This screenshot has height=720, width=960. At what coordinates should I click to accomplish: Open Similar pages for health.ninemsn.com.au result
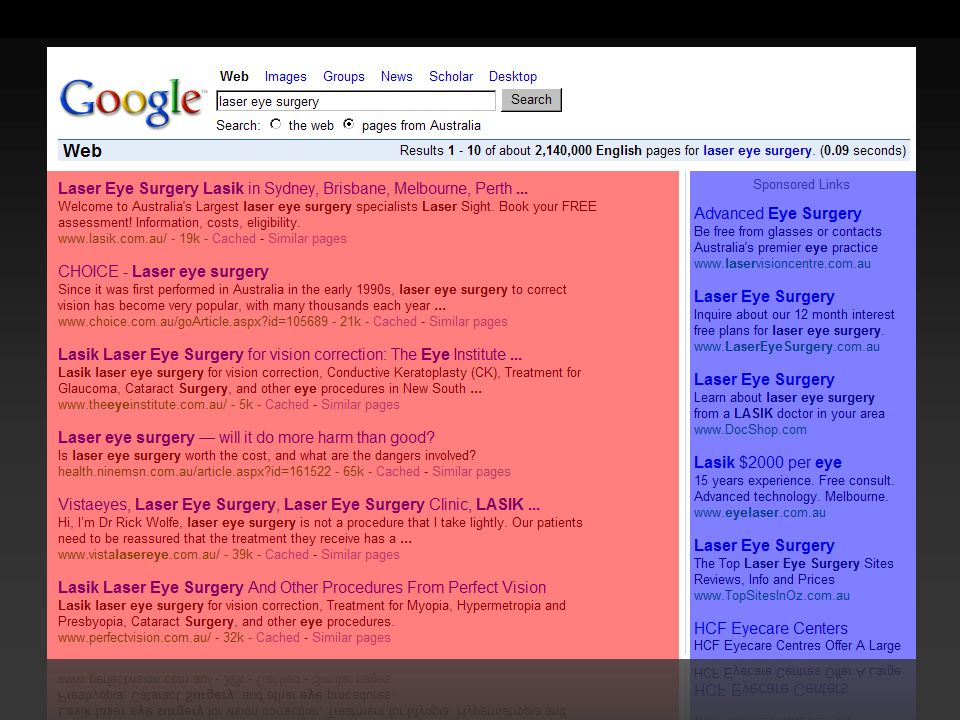click(471, 471)
